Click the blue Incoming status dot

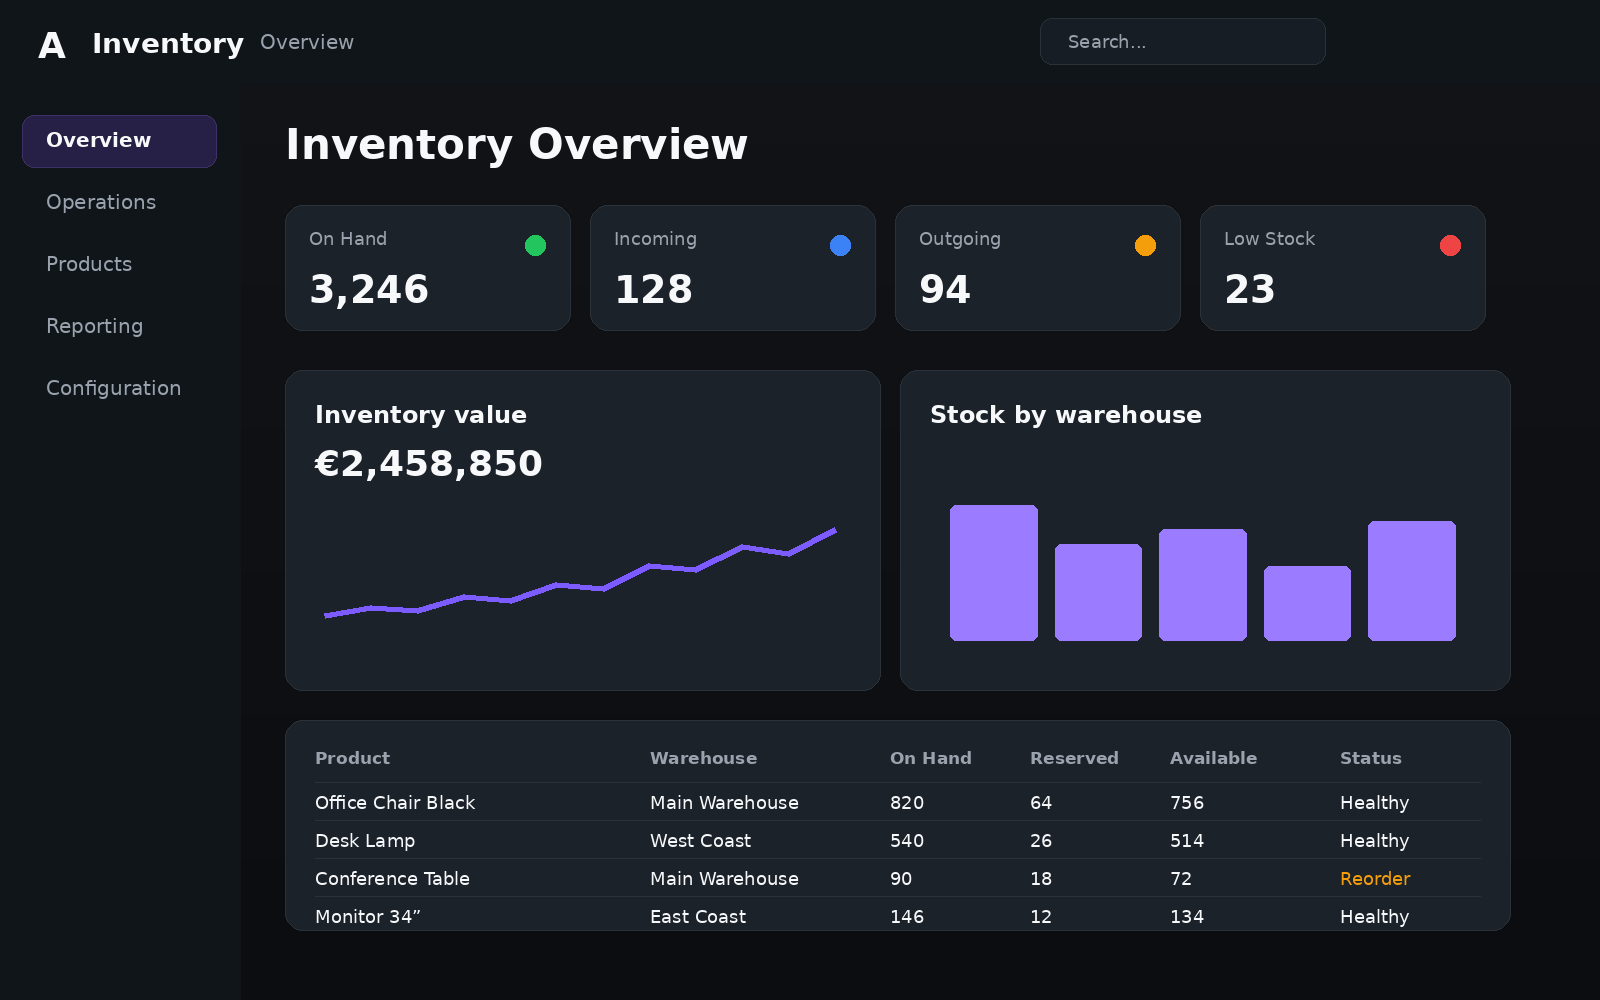pos(840,245)
